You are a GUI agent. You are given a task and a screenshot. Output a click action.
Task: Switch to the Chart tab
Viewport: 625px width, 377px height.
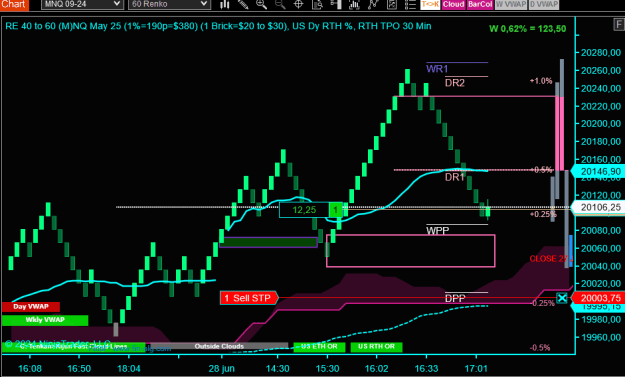(x=14, y=4)
